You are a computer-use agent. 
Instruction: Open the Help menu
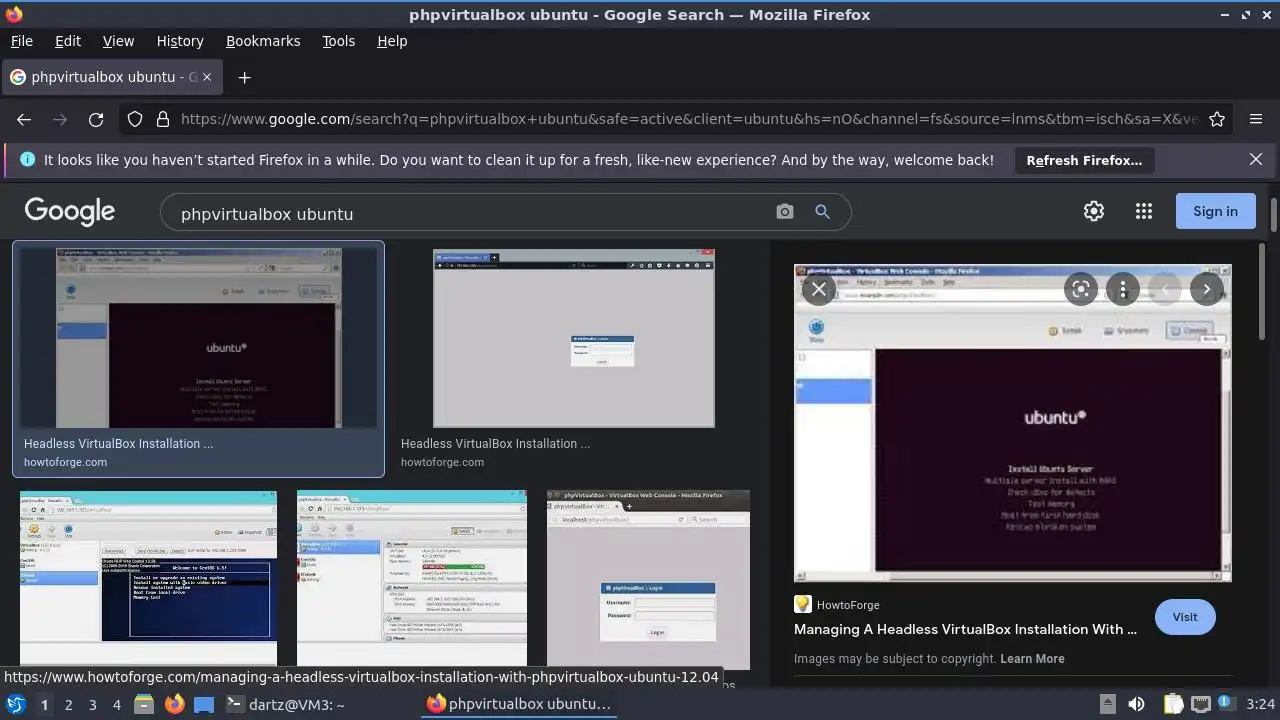[x=392, y=41]
